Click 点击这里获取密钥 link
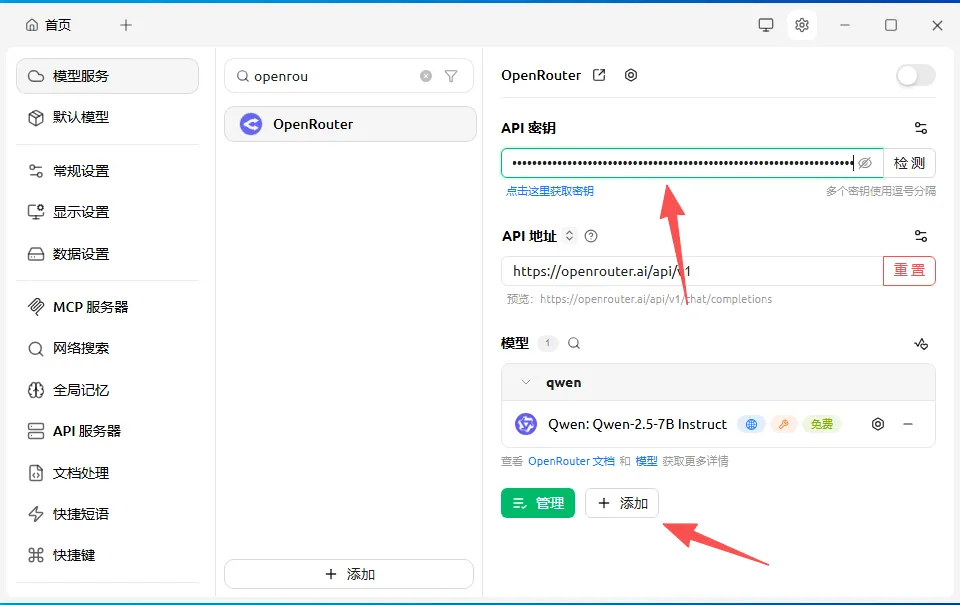Screen dimensions: 960x605 (x=549, y=191)
